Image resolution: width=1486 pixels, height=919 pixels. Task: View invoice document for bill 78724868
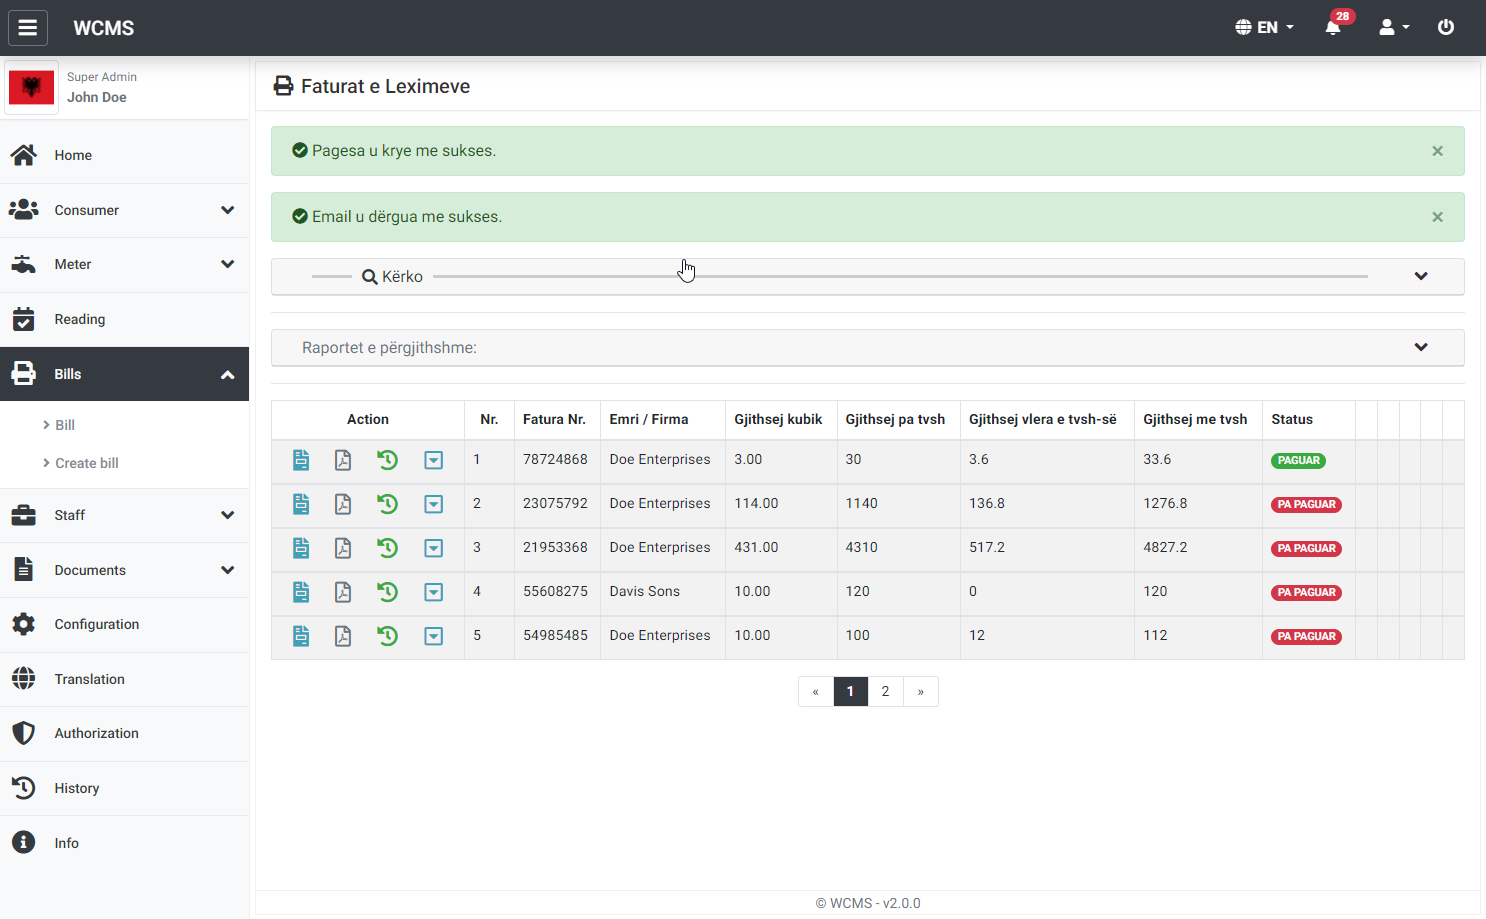pyautogui.click(x=301, y=460)
